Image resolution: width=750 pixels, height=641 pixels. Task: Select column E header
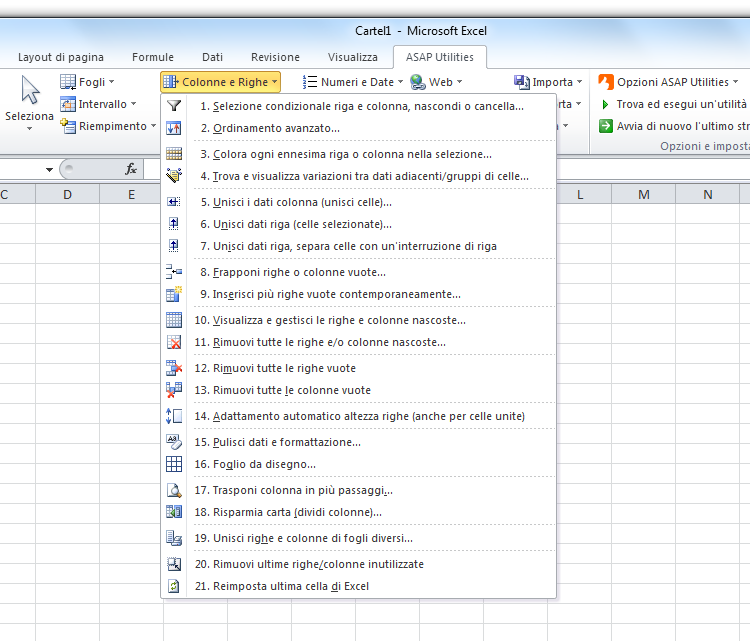pos(131,194)
